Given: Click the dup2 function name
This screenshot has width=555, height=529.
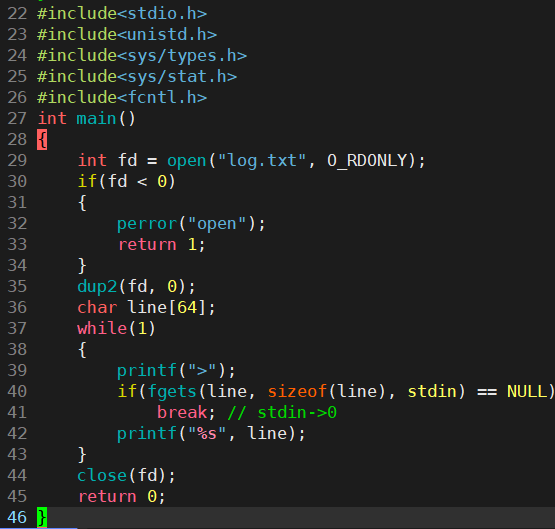Looking at the screenshot, I should pos(97,287).
